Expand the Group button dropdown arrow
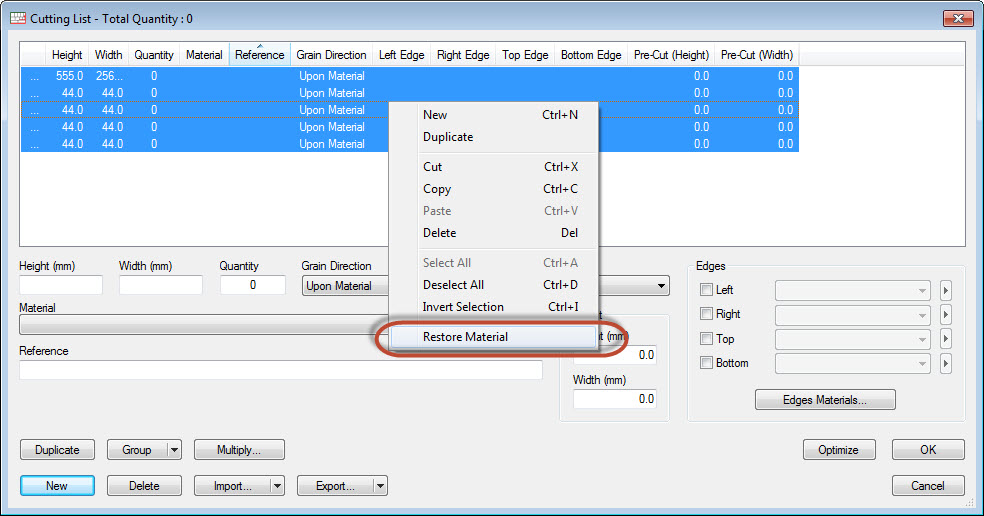 174,449
